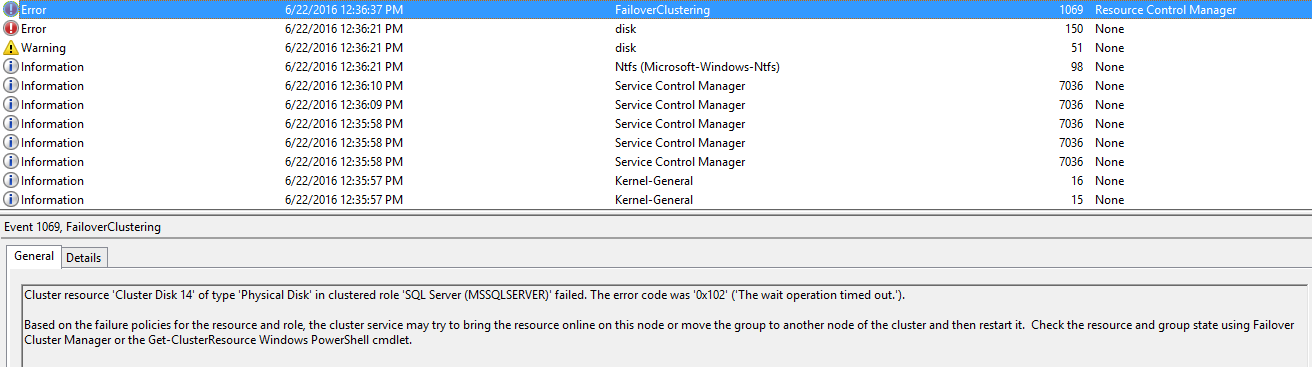Select the Kernel-General row with event ID 15
This screenshot has height=367, width=1312.
click(x=656, y=200)
